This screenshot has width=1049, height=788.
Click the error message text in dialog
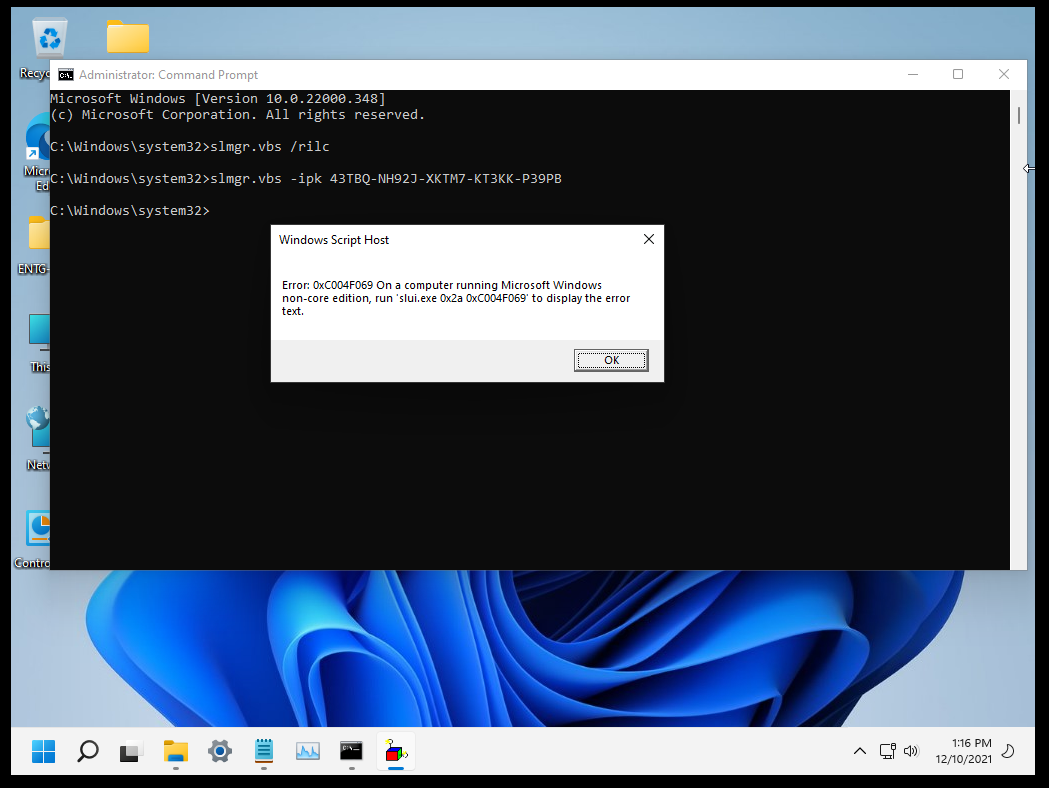point(456,298)
